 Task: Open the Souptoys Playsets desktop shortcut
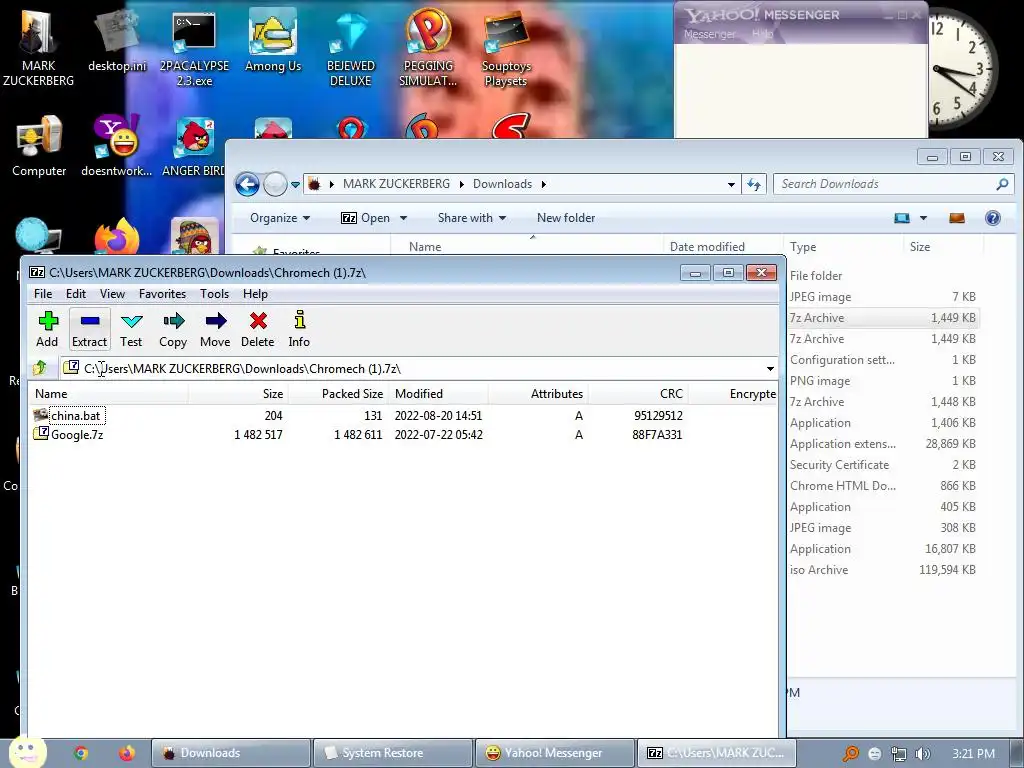505,50
